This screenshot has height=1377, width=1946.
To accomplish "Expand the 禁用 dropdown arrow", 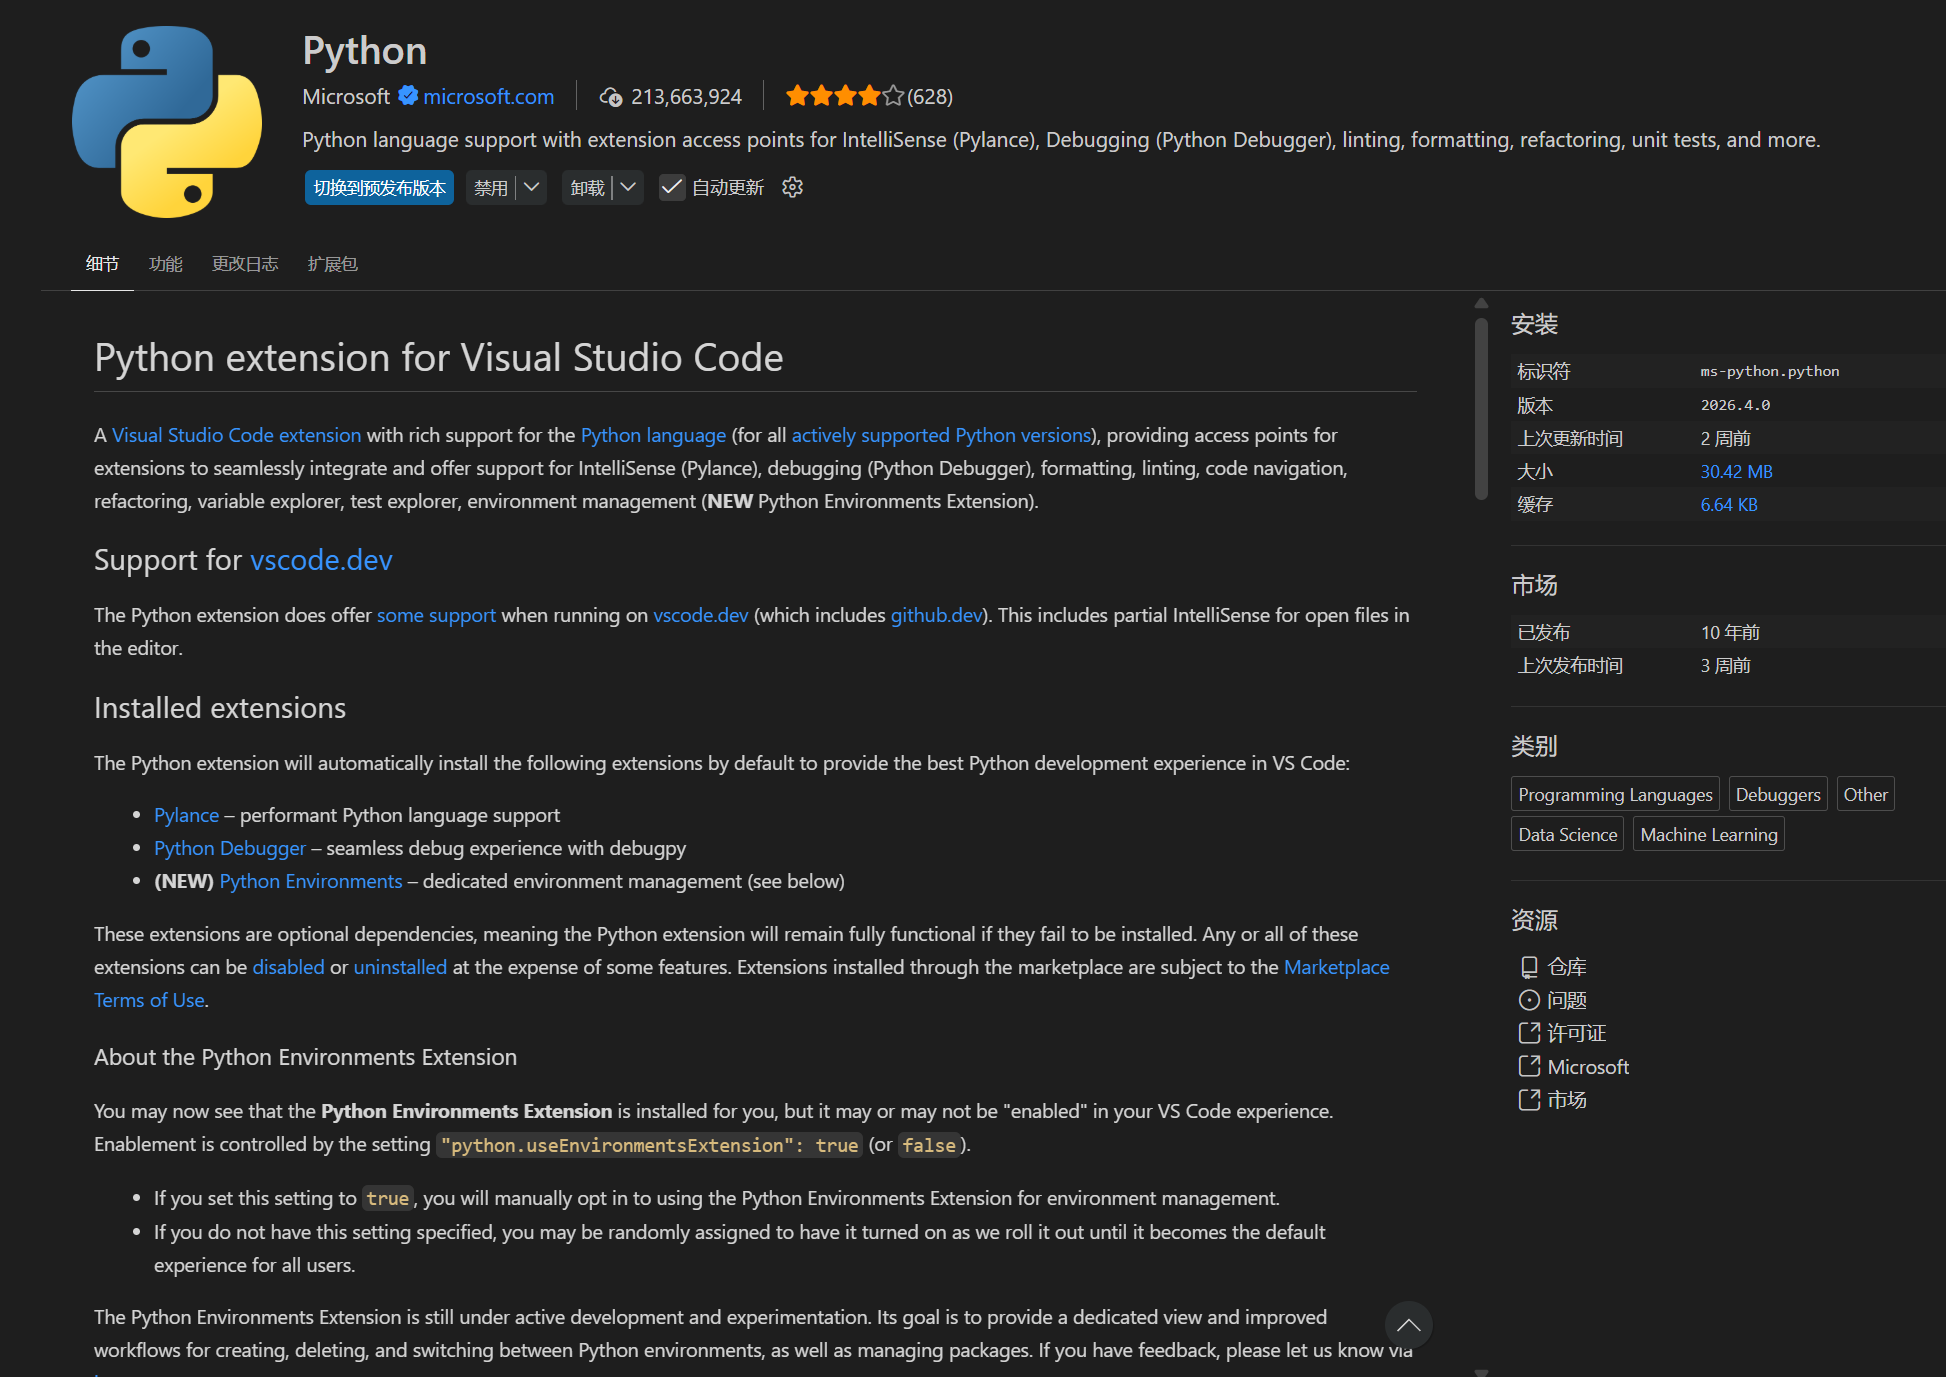I will point(532,187).
